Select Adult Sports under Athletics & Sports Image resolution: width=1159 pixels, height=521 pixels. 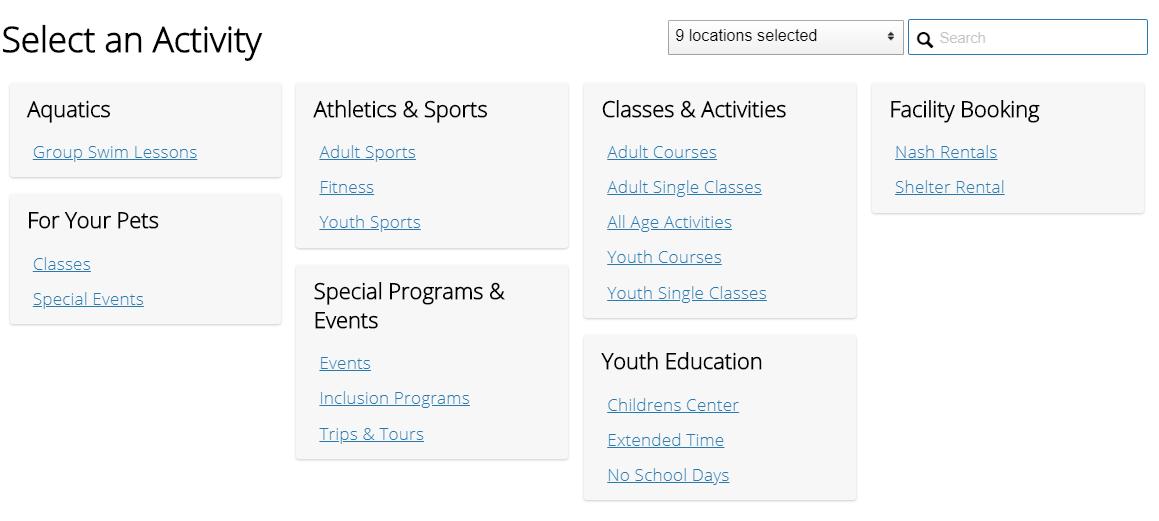coord(367,152)
